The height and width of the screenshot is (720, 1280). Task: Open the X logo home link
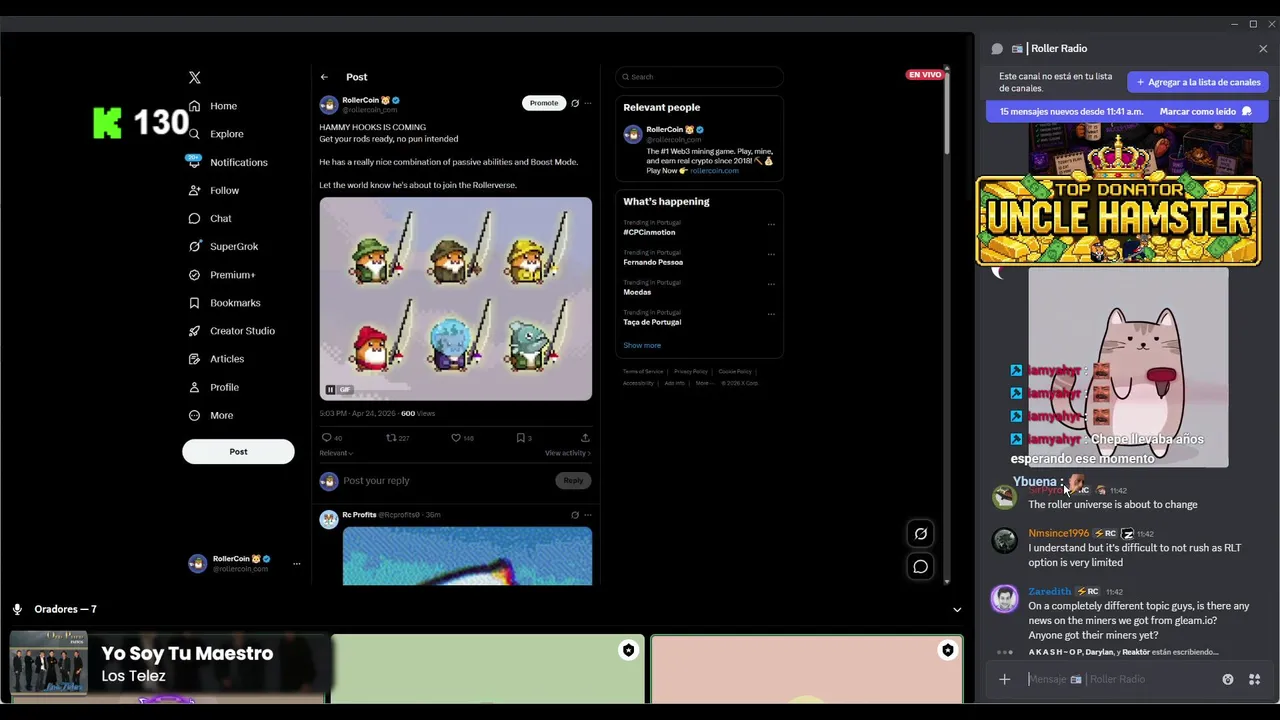click(195, 77)
